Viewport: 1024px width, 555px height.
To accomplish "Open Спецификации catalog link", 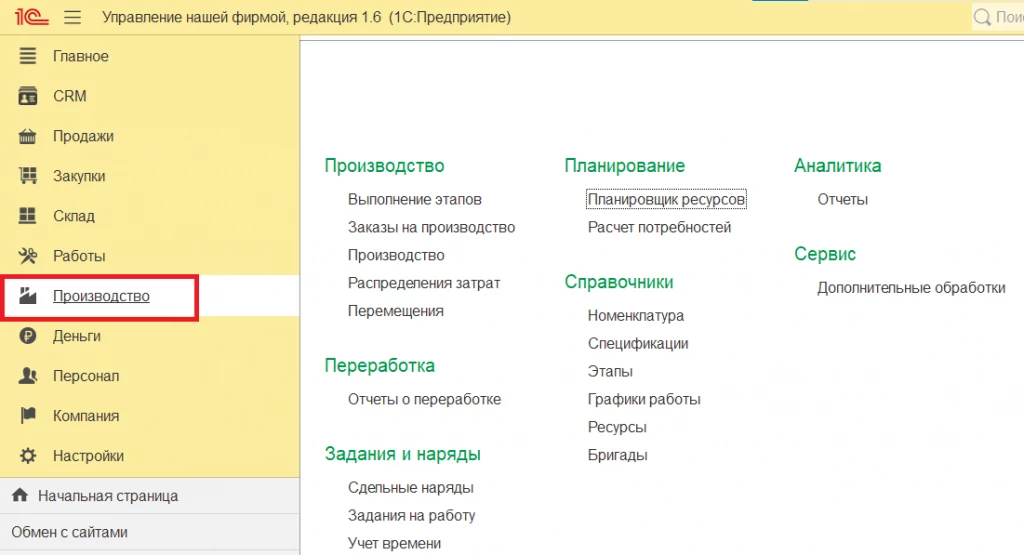I will point(638,343).
